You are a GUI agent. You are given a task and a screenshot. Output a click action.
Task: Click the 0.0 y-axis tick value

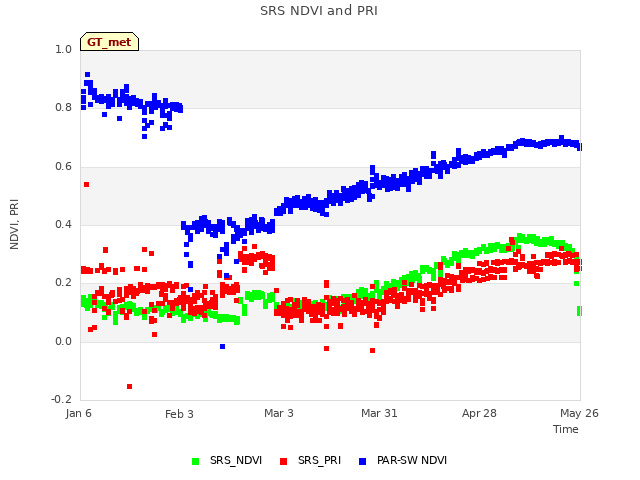tap(63, 341)
